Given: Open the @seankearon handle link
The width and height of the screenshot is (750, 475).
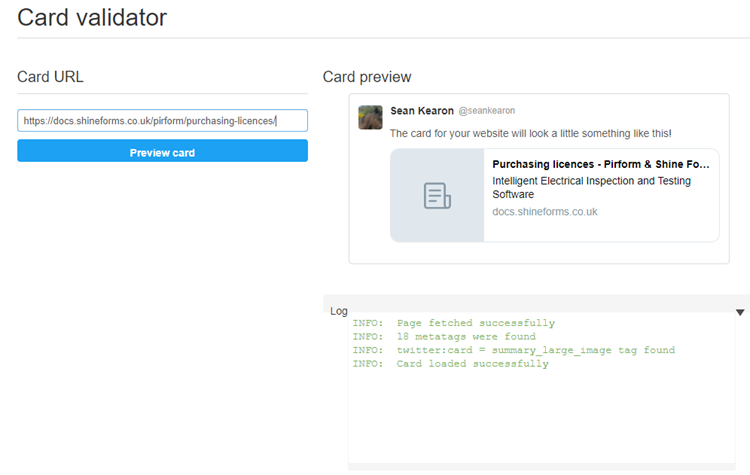Looking at the screenshot, I should pos(486,111).
